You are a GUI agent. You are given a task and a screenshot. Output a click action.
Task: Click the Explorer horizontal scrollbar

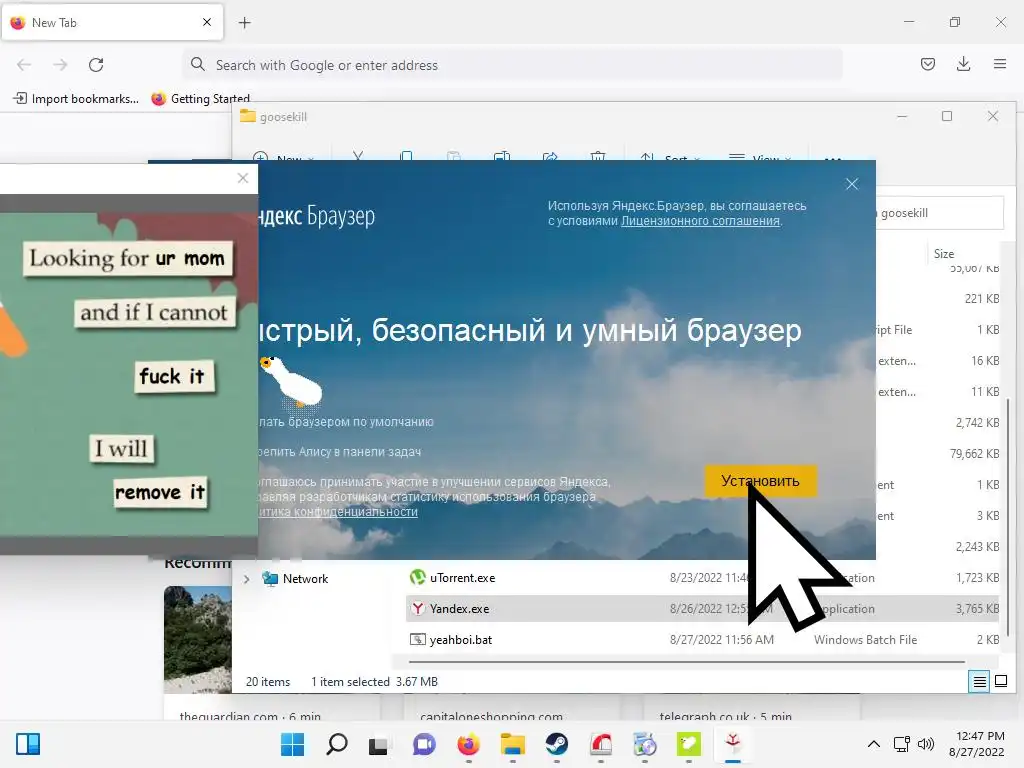(686, 662)
